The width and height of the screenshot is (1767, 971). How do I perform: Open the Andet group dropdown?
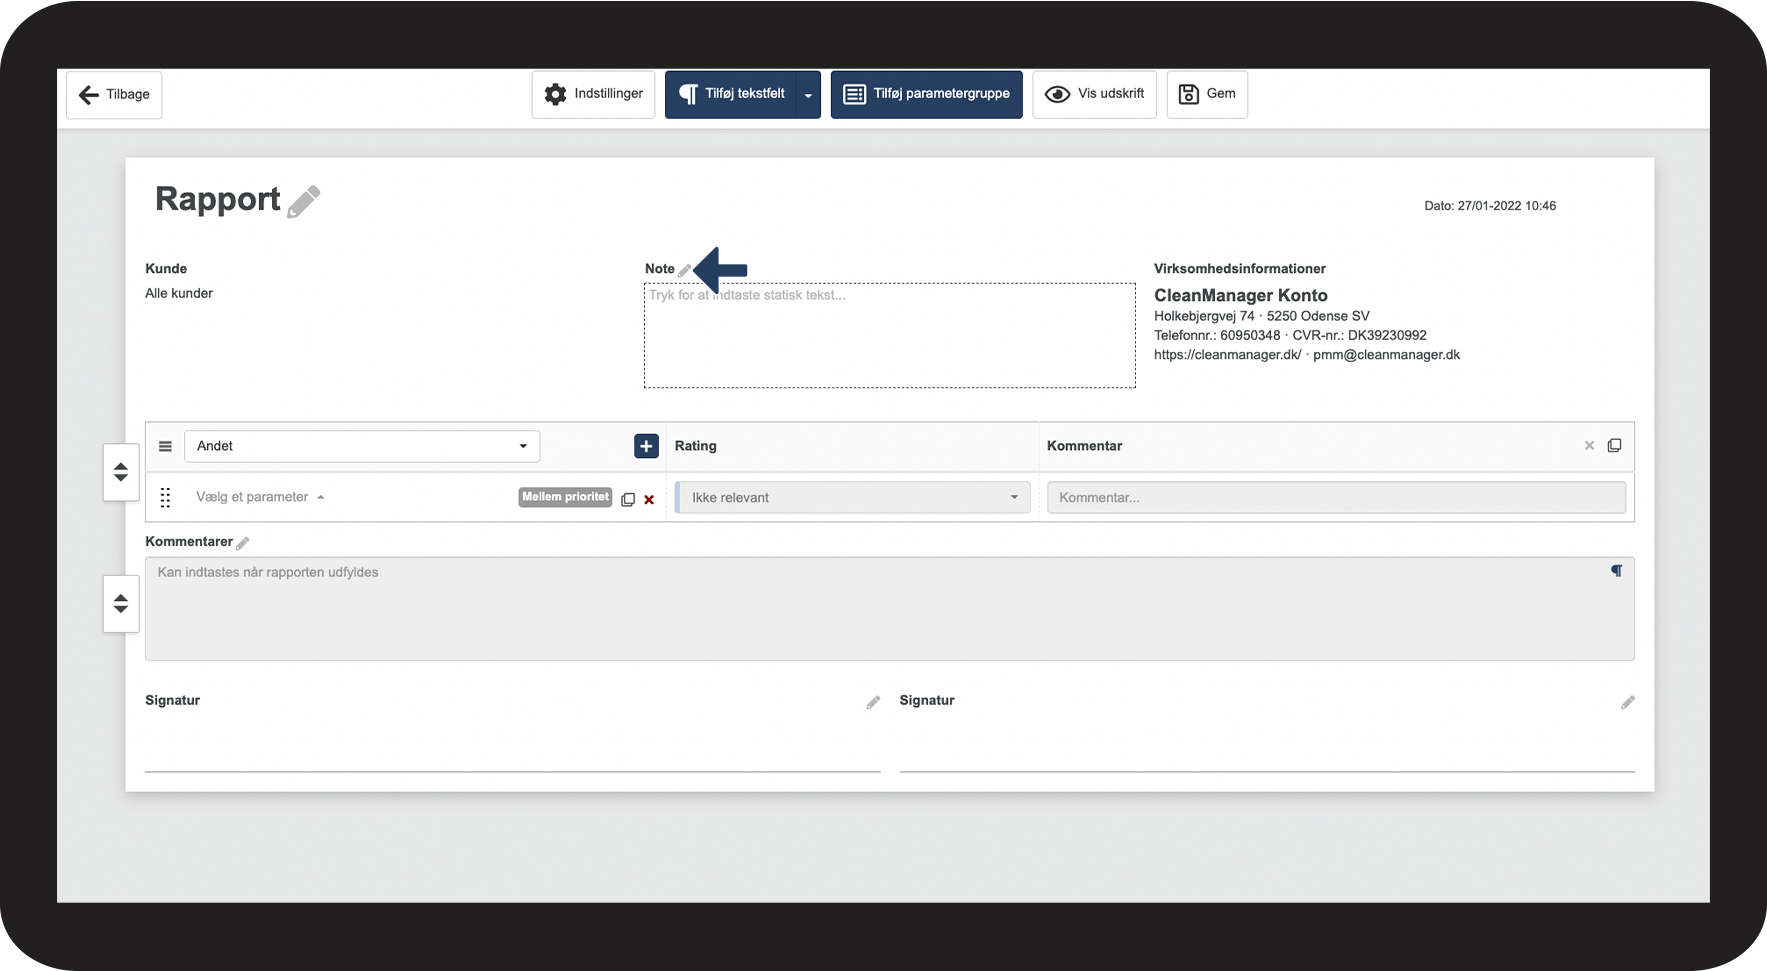[362, 446]
